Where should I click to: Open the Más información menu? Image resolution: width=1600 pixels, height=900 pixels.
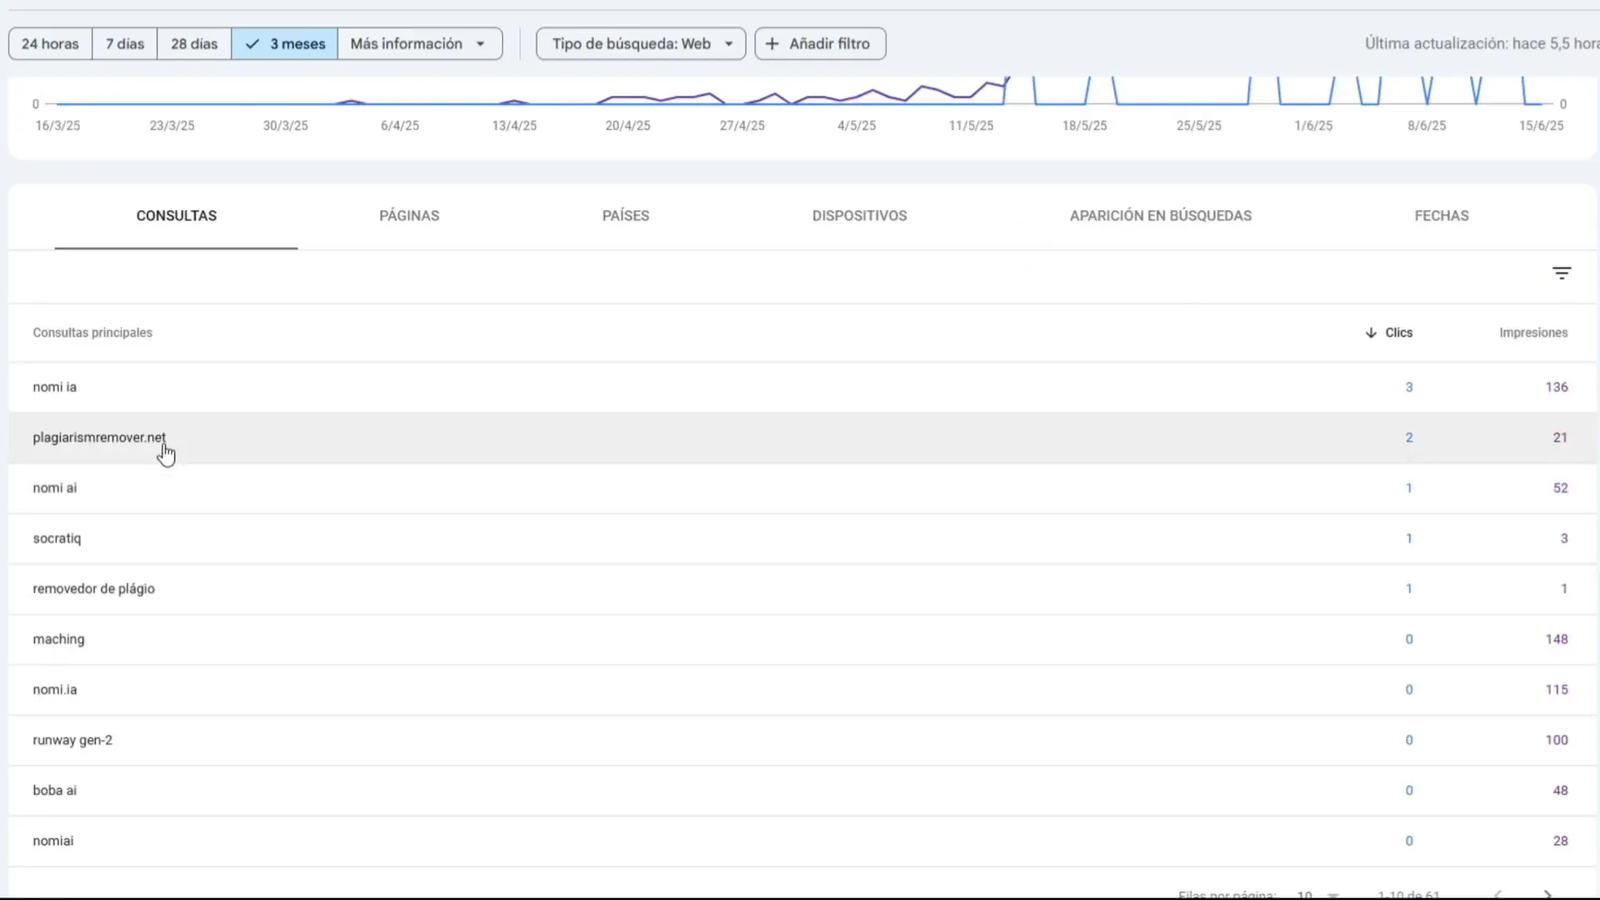tap(412, 43)
